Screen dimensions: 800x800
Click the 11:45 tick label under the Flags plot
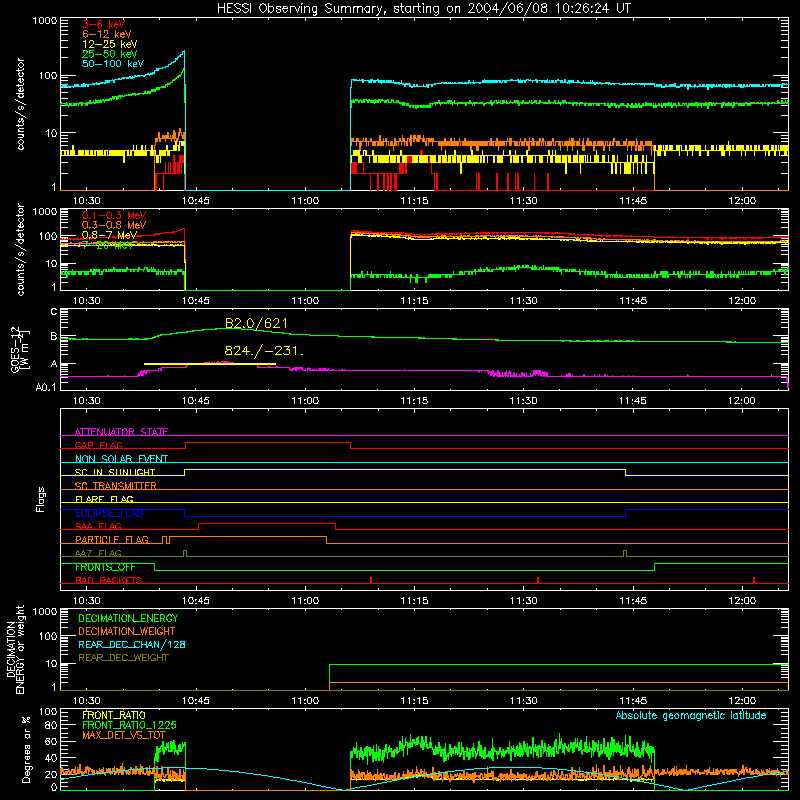633,601
